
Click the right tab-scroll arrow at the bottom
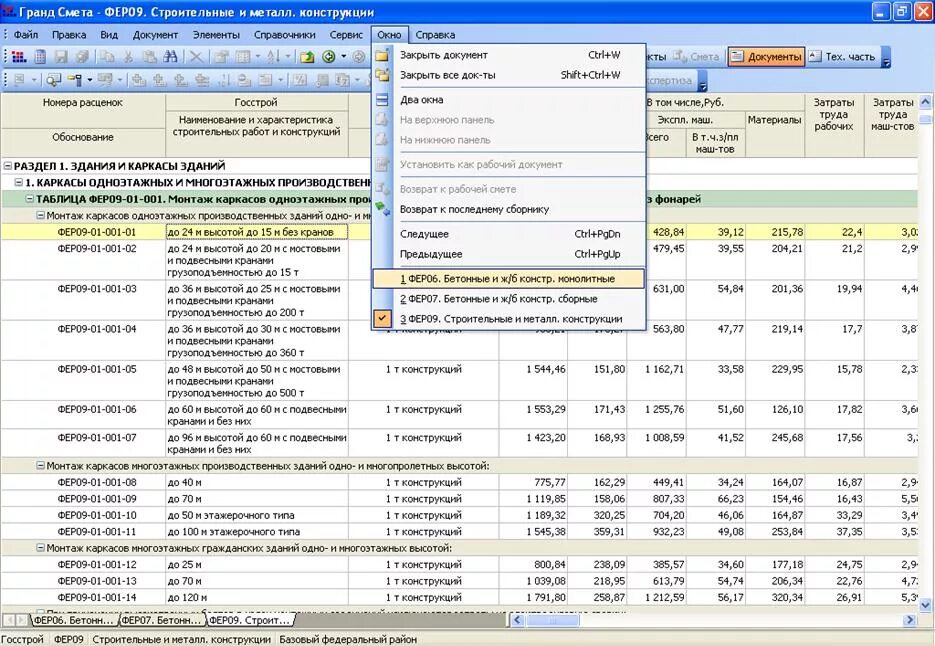(21, 620)
